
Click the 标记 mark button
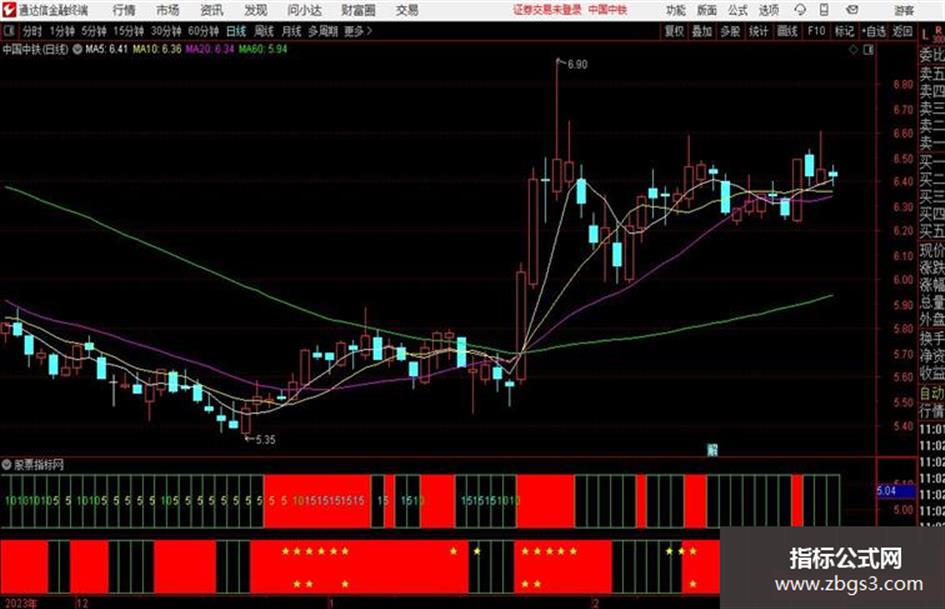[844, 31]
